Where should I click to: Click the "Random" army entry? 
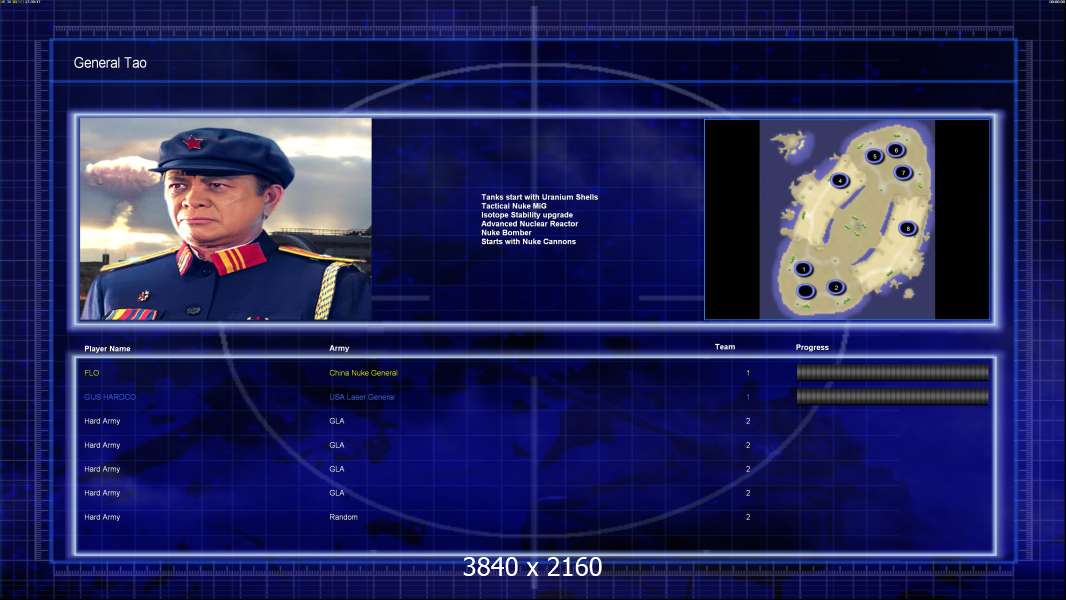343,517
